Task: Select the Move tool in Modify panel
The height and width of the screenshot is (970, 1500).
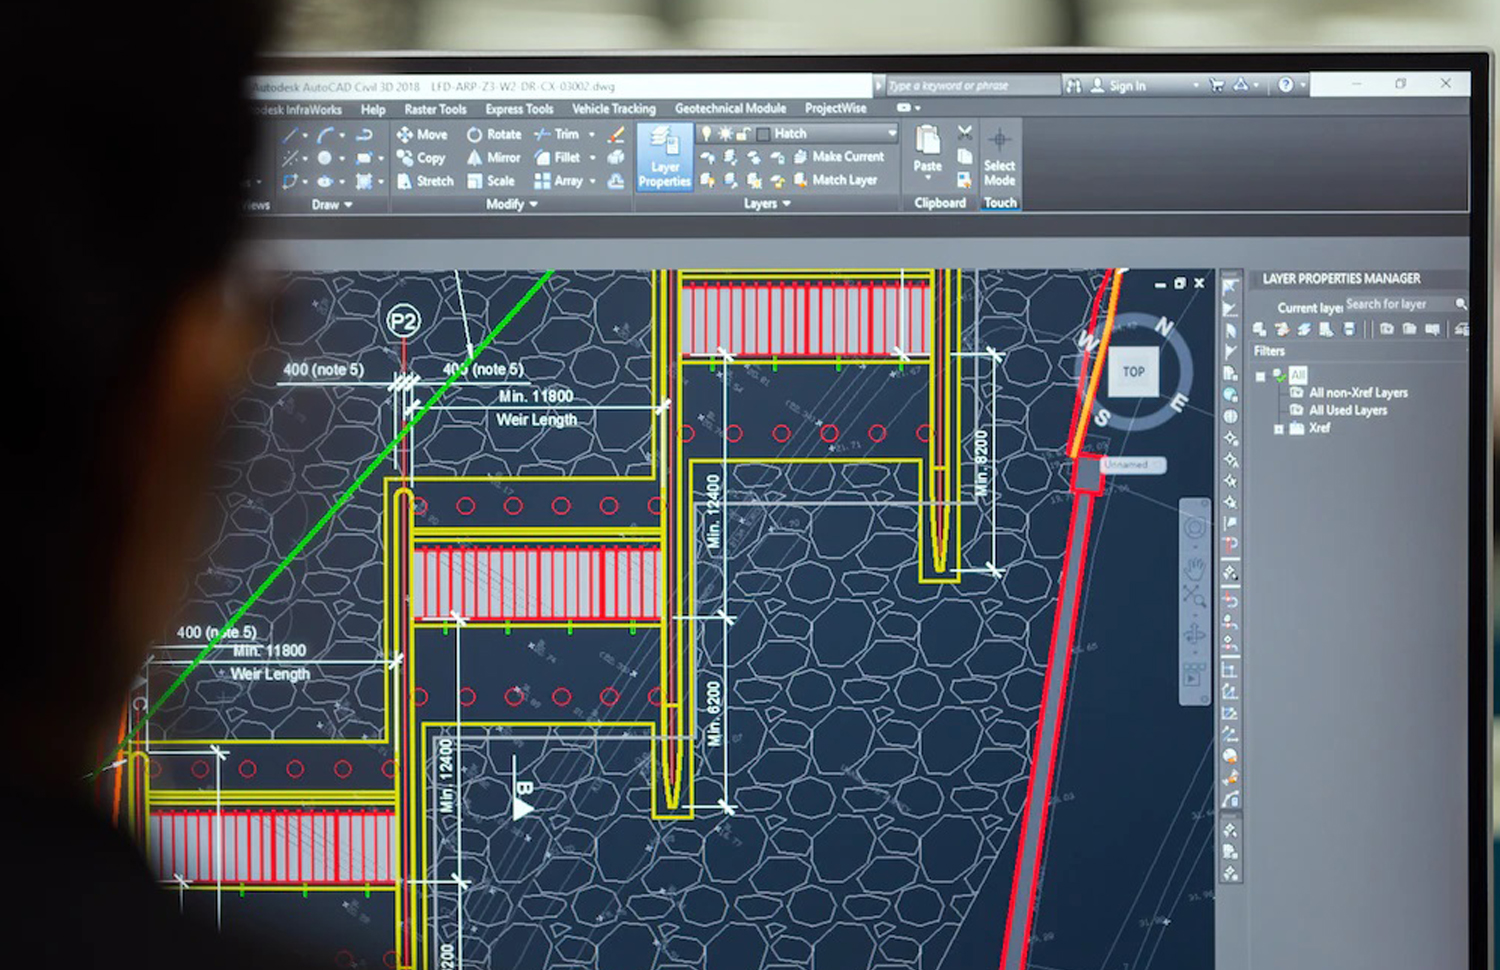Action: [422, 134]
